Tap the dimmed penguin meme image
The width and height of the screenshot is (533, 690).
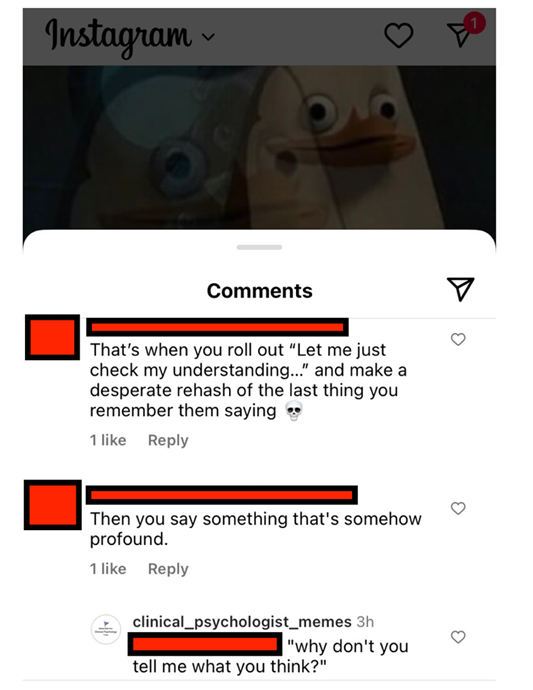(259, 147)
